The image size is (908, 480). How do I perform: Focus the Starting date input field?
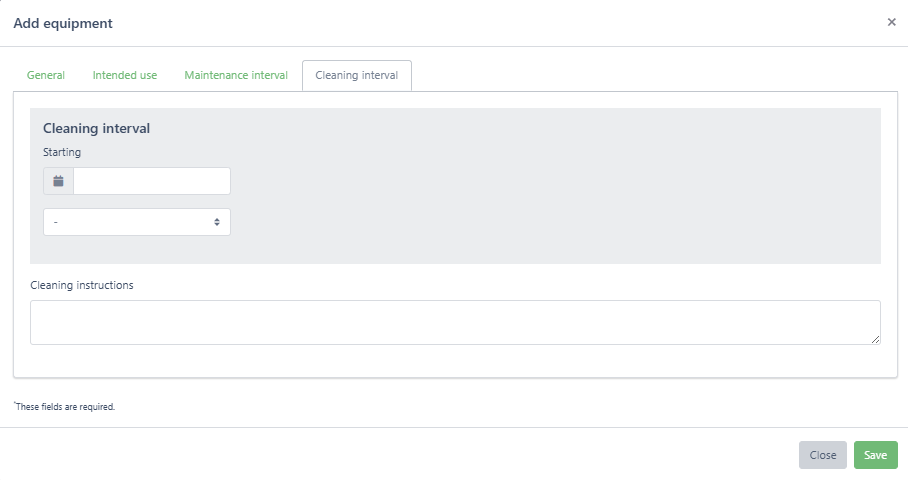[152, 181]
